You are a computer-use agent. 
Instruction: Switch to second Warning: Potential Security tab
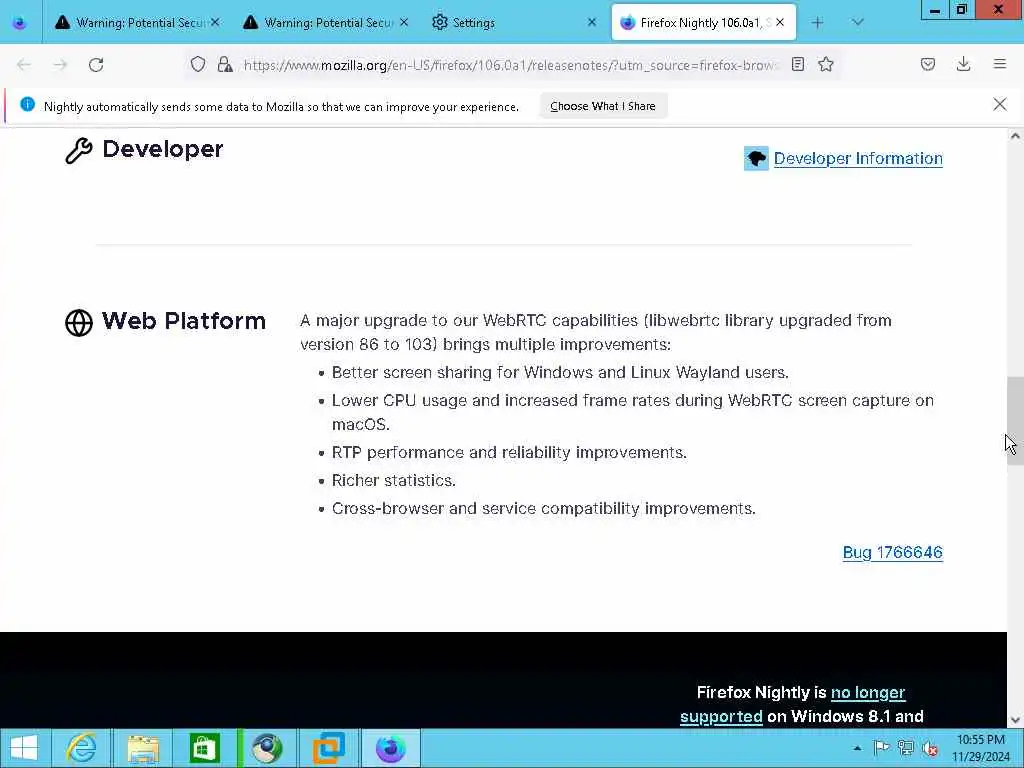pyautogui.click(x=327, y=23)
